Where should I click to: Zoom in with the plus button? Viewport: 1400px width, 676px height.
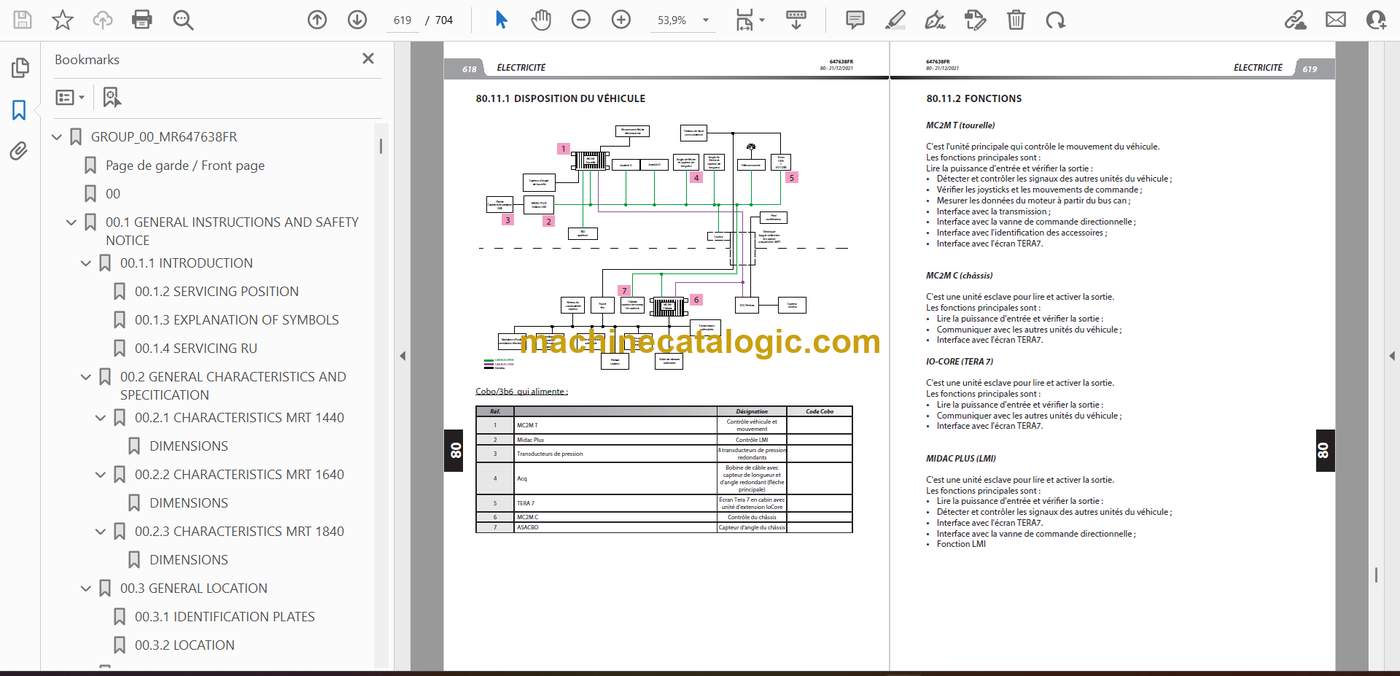click(621, 20)
